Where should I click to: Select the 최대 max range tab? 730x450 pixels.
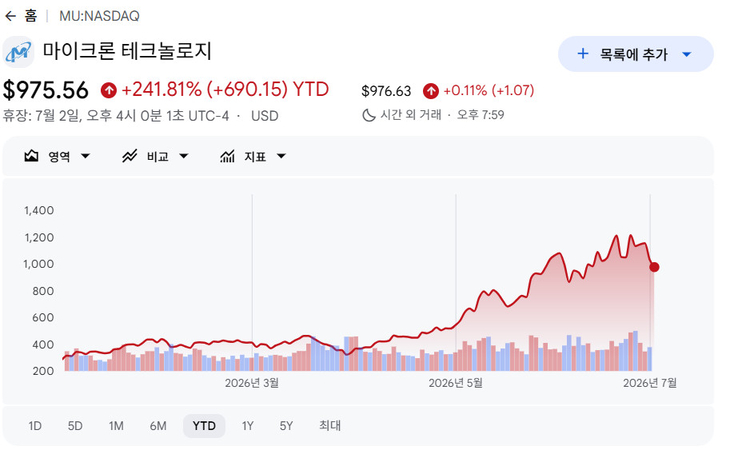pyautogui.click(x=330, y=425)
